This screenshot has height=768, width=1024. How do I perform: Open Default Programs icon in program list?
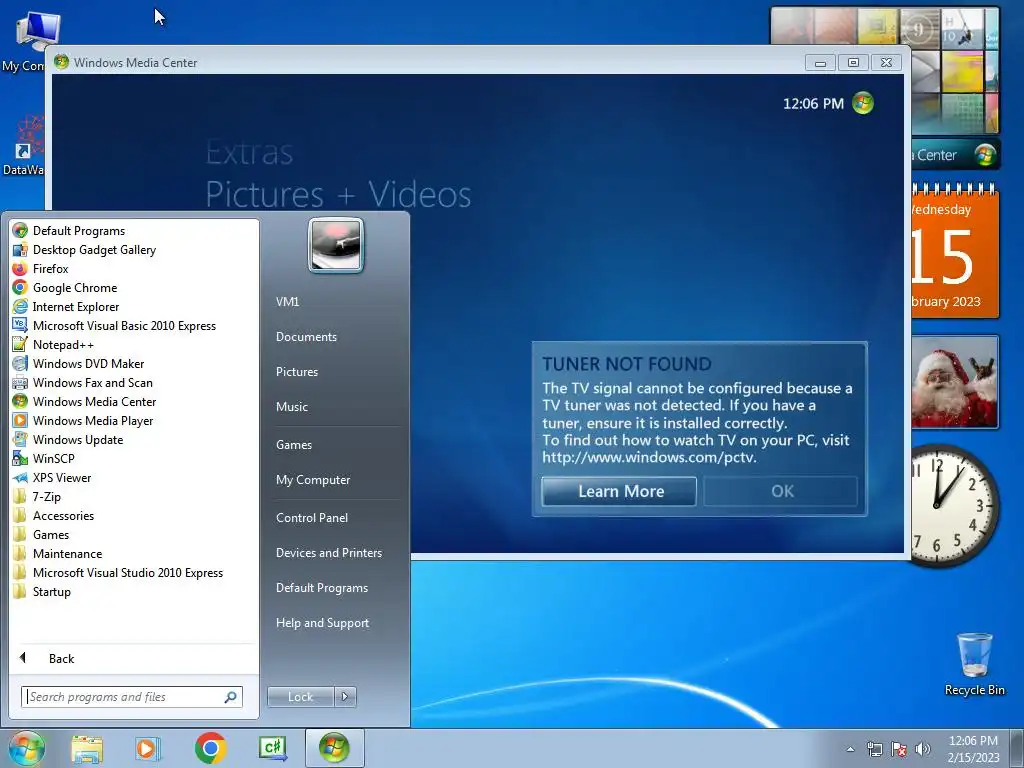tap(20, 231)
